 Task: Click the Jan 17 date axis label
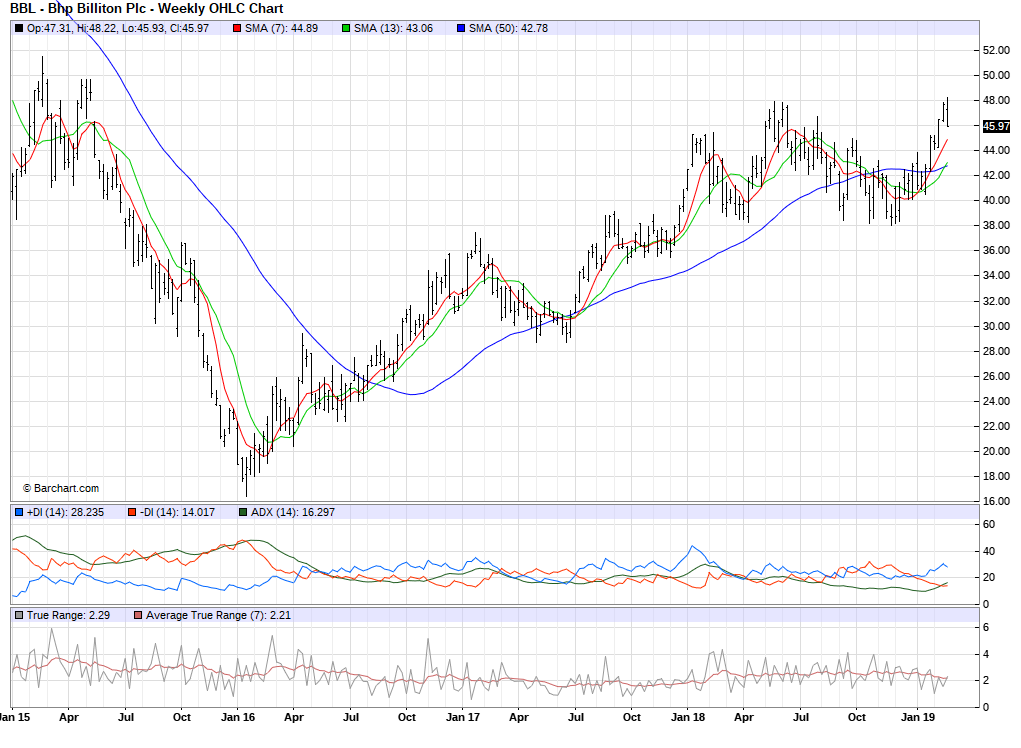(465, 717)
